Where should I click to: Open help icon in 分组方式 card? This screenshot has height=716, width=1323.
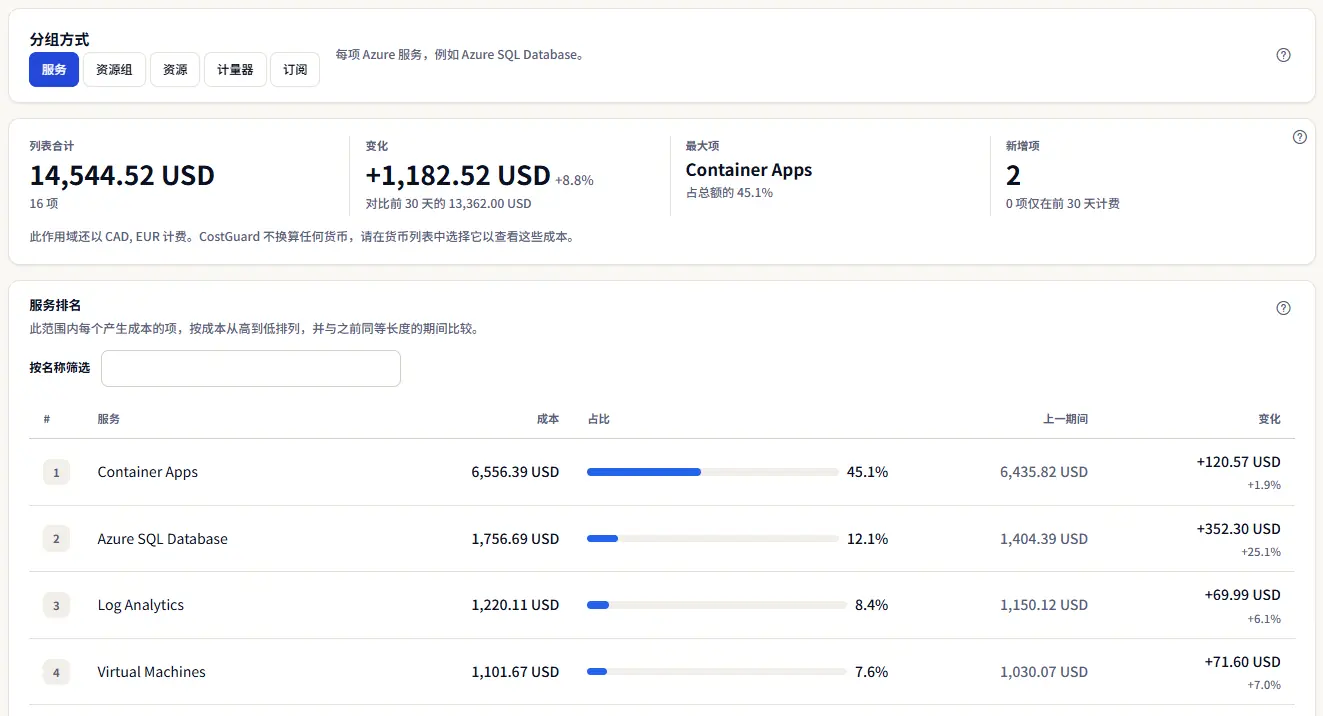pyautogui.click(x=1284, y=55)
